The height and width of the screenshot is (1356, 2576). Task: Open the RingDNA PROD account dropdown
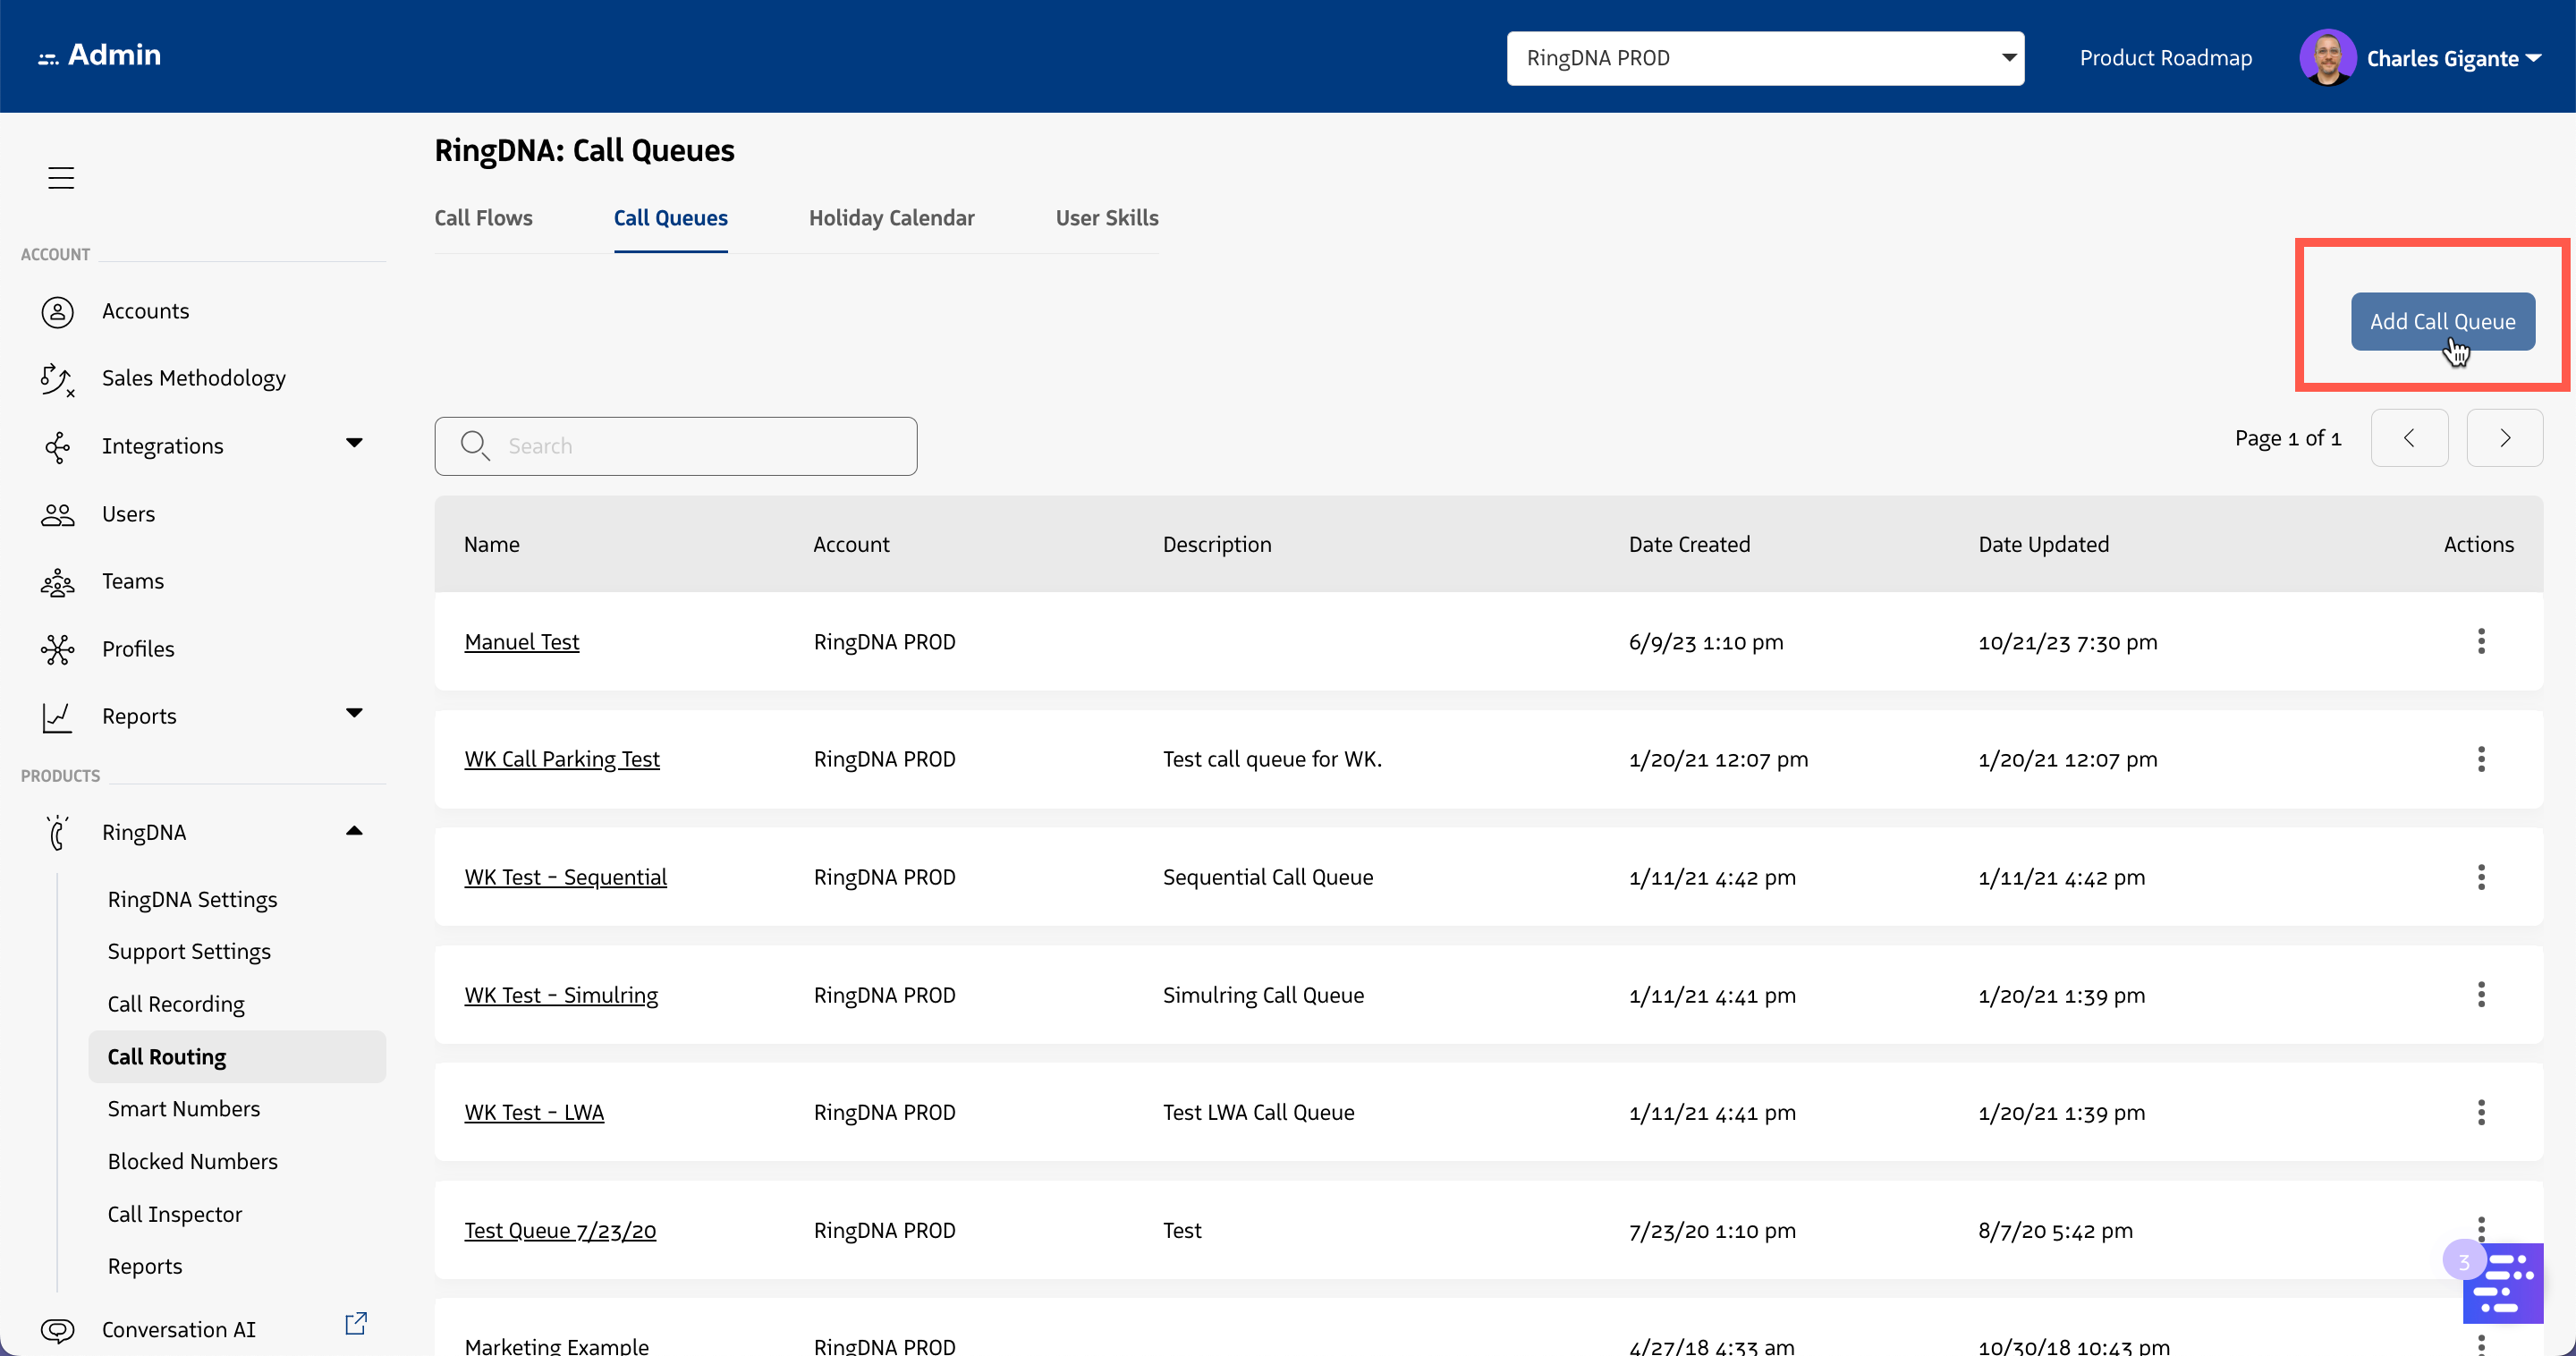click(1765, 58)
